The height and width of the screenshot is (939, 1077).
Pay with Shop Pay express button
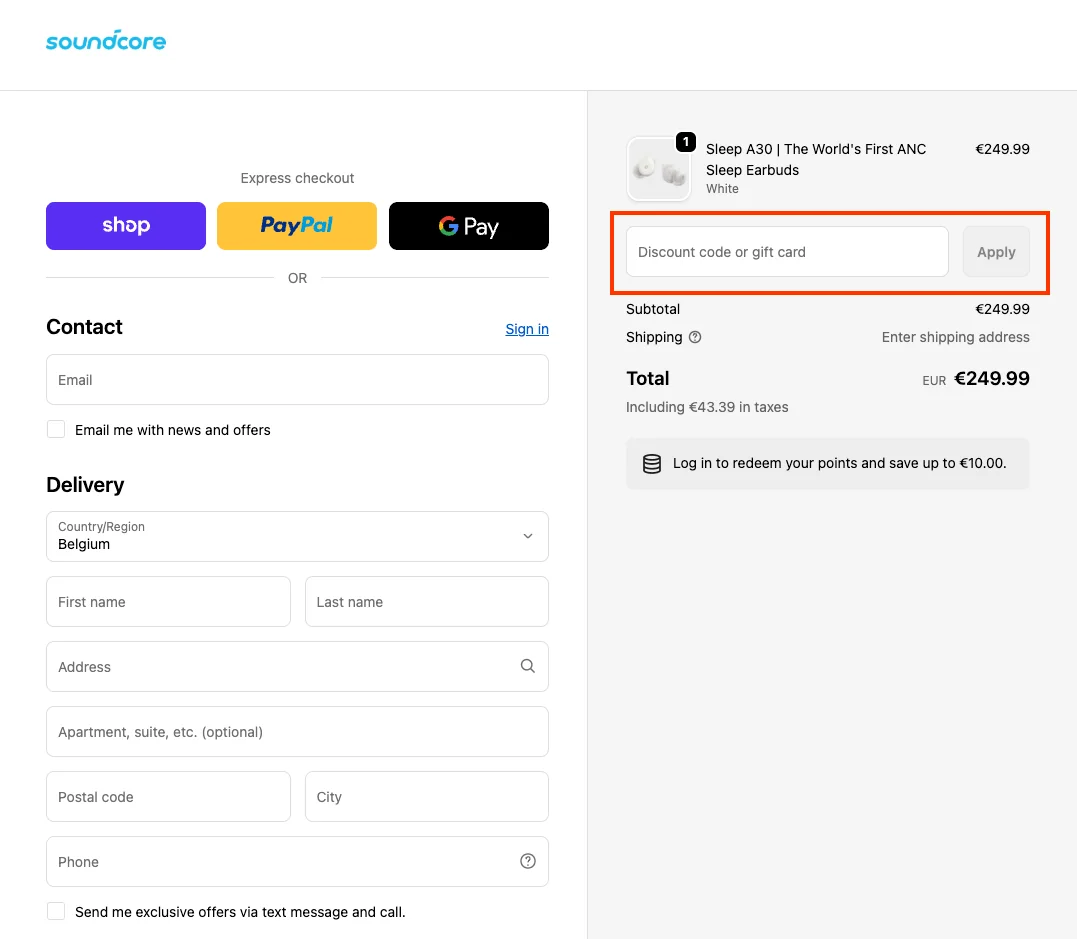[x=126, y=226]
